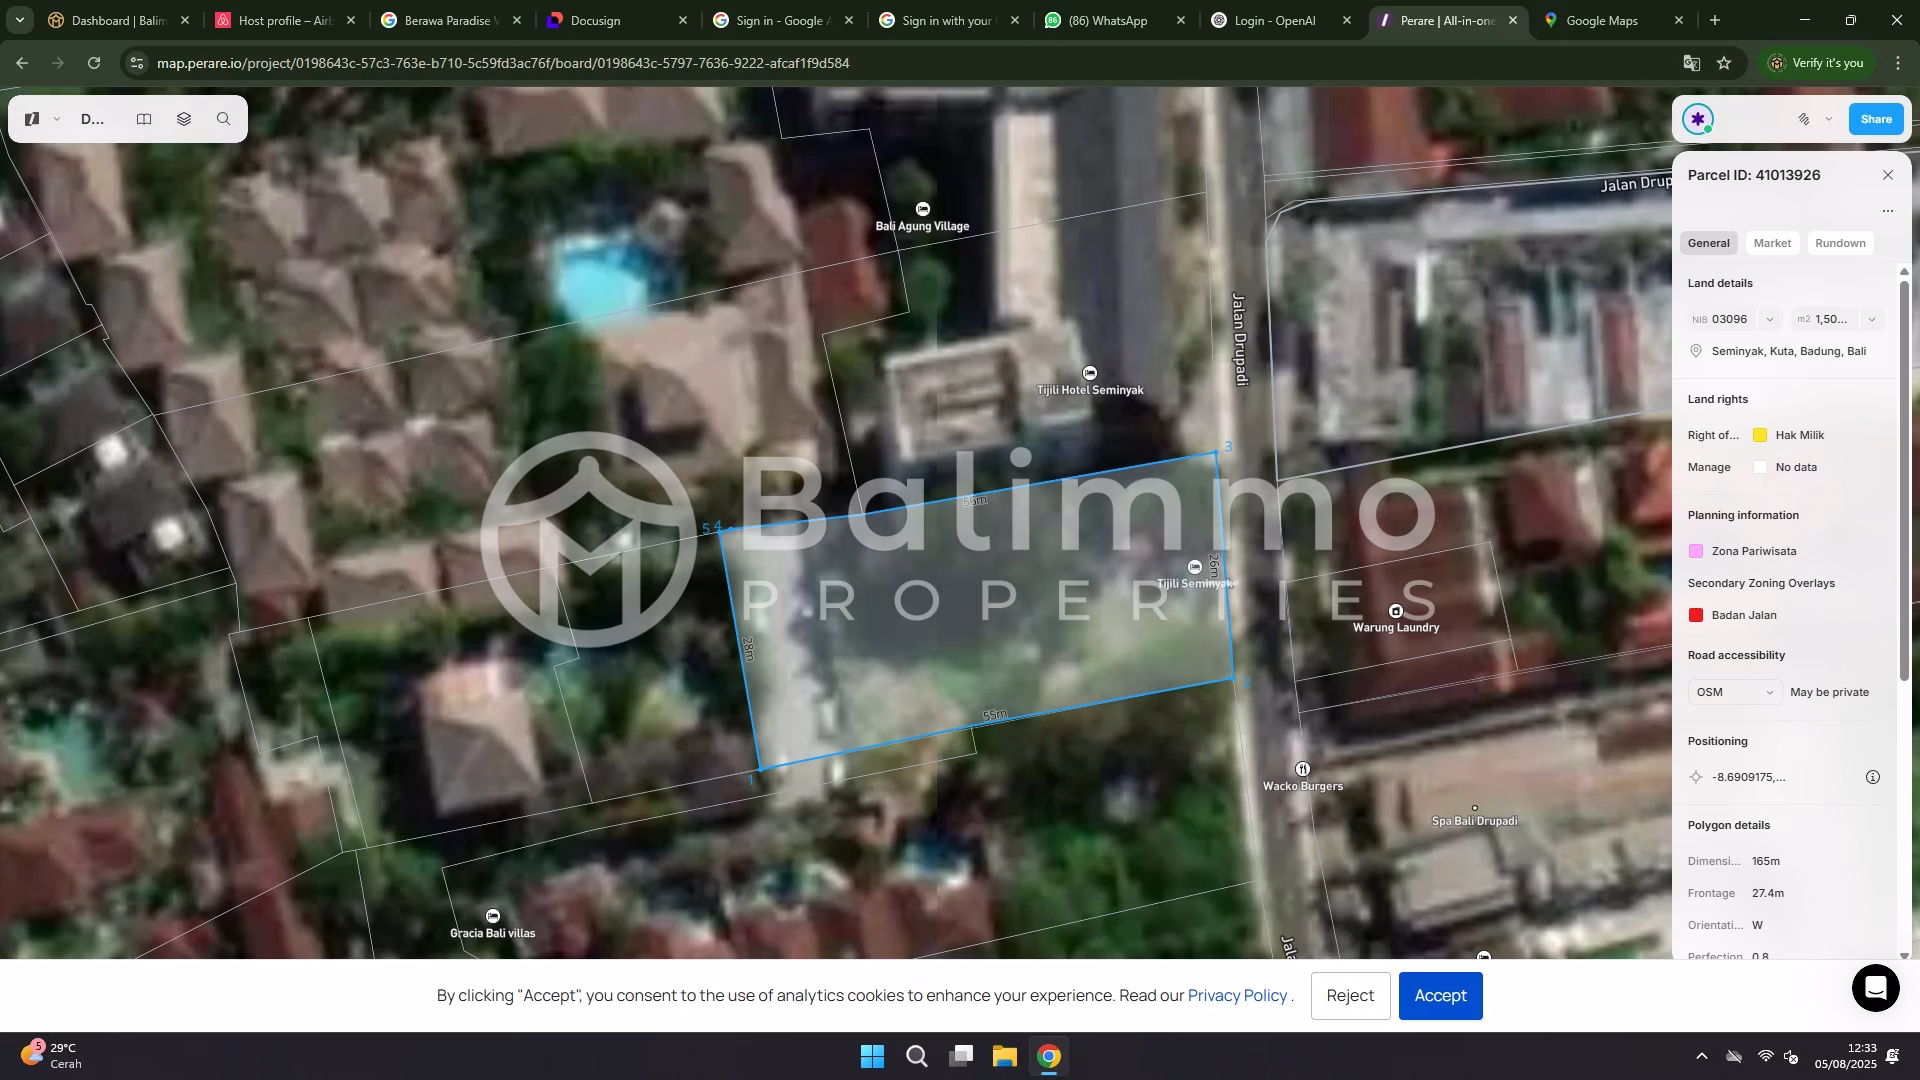
Task: Open the Privacy Policy link
Action: click(x=1237, y=996)
